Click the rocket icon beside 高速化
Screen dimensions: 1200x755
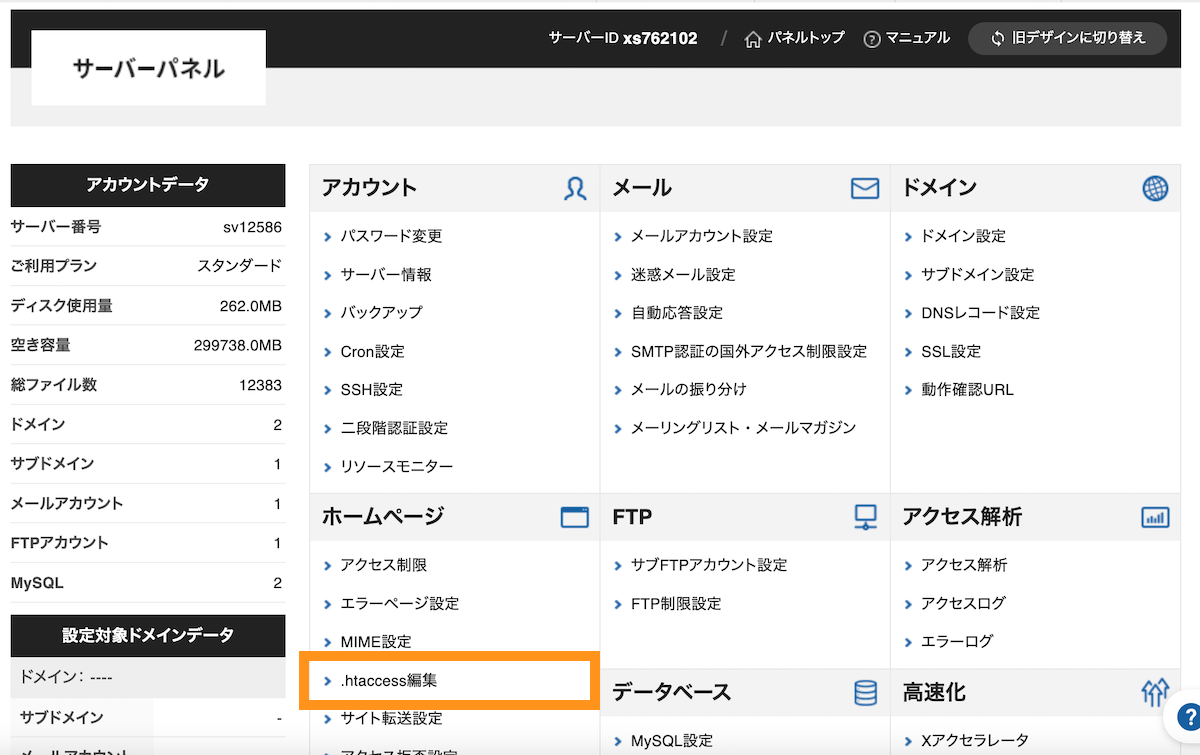tap(1155, 691)
